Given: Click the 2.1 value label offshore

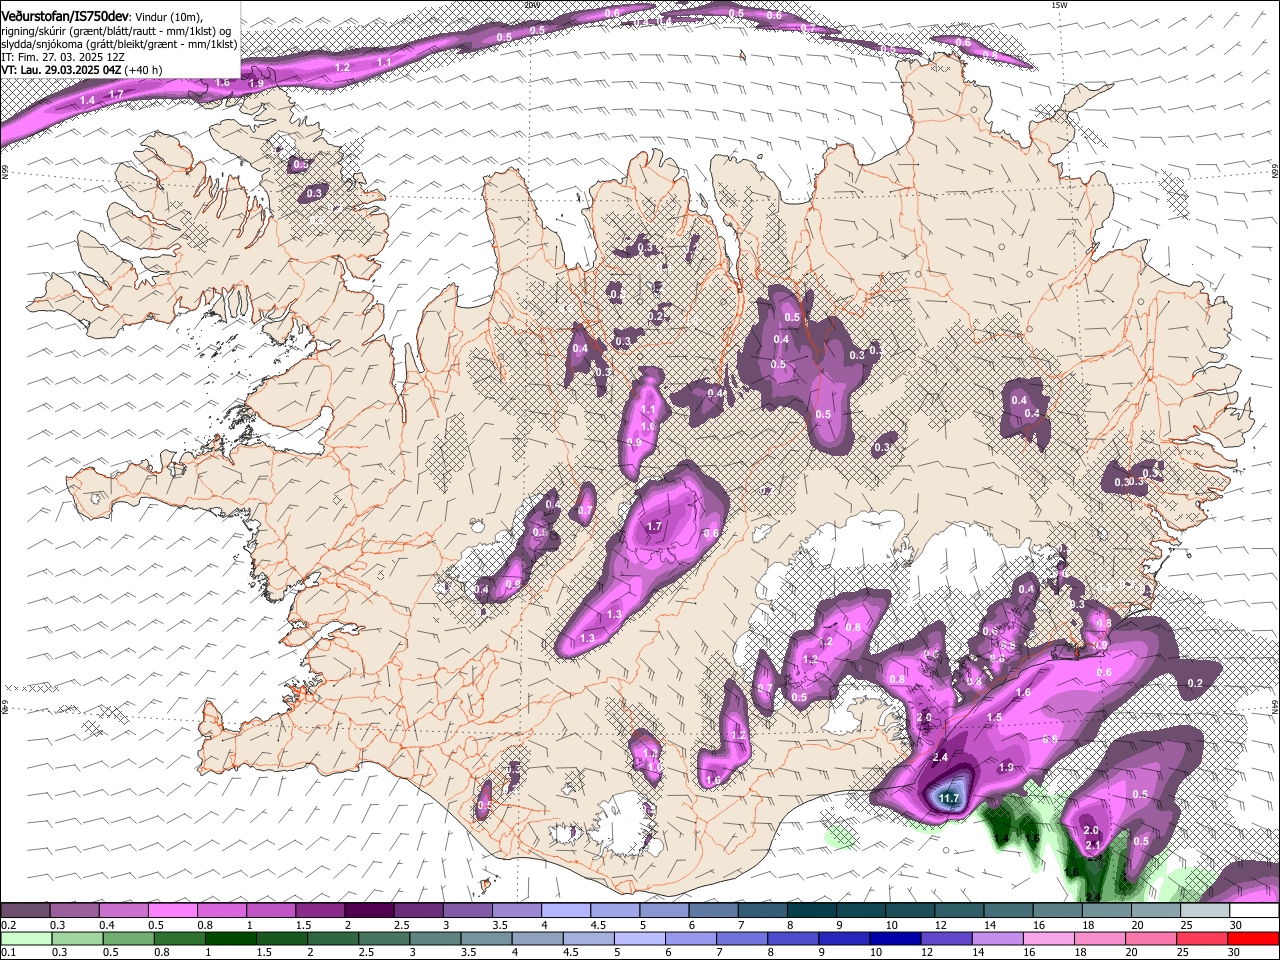Looking at the screenshot, I should coord(1093,846).
